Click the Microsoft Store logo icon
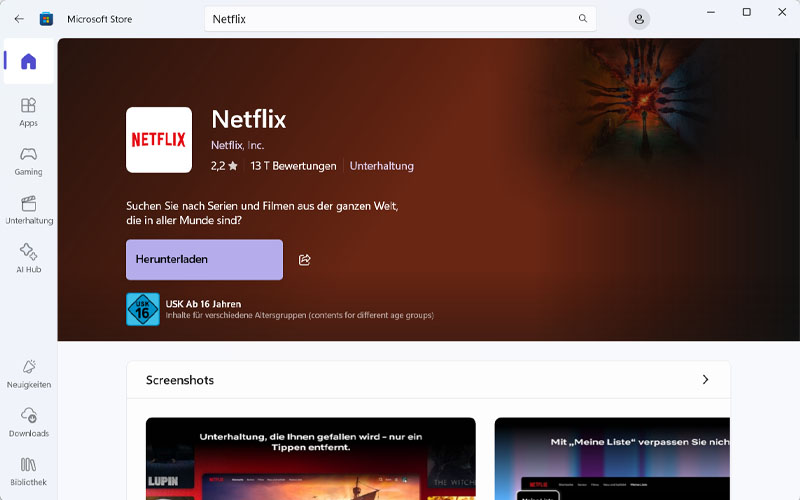The image size is (800, 500). point(46,19)
